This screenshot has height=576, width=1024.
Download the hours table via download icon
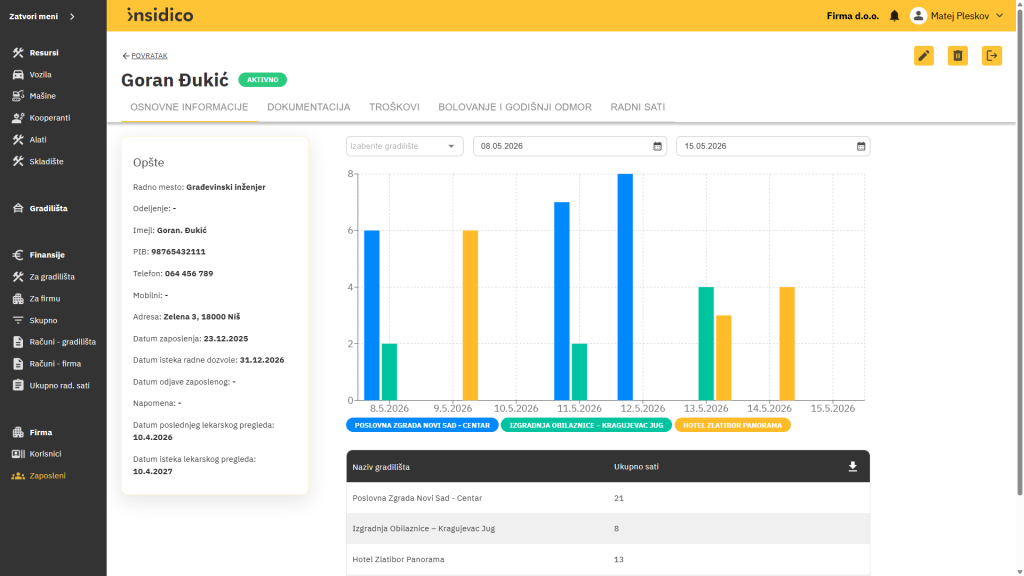852,466
